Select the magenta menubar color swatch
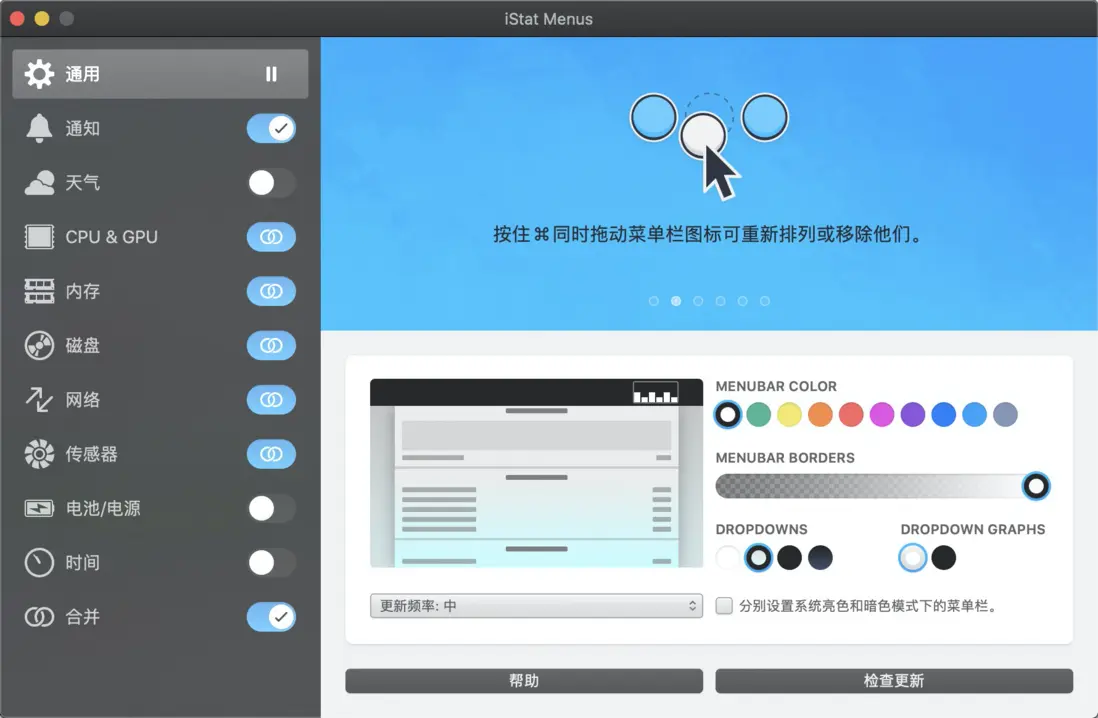The image size is (1098, 718). tap(882, 415)
